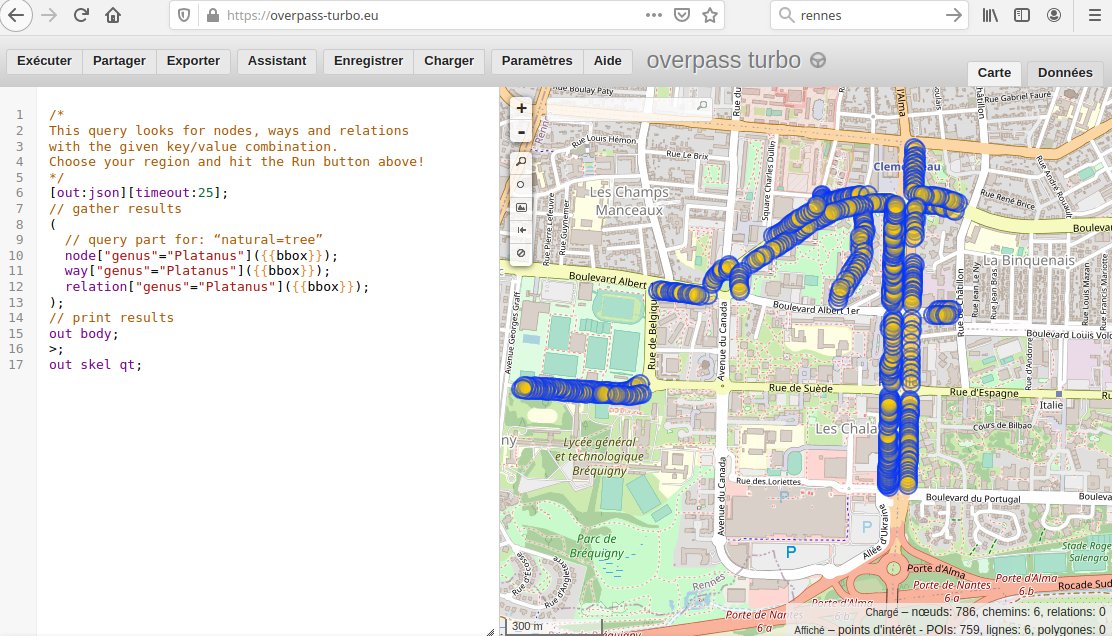Image resolution: width=1112 pixels, height=636 pixels.
Task: Open the Assistant dialog
Action: [277, 61]
